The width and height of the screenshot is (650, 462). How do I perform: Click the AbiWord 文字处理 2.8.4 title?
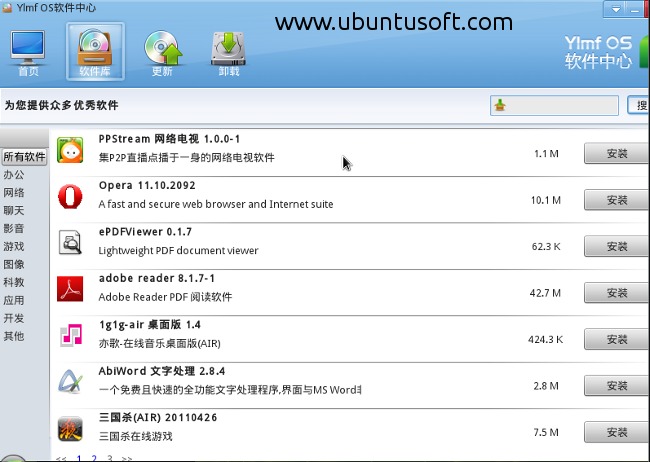tap(162, 371)
